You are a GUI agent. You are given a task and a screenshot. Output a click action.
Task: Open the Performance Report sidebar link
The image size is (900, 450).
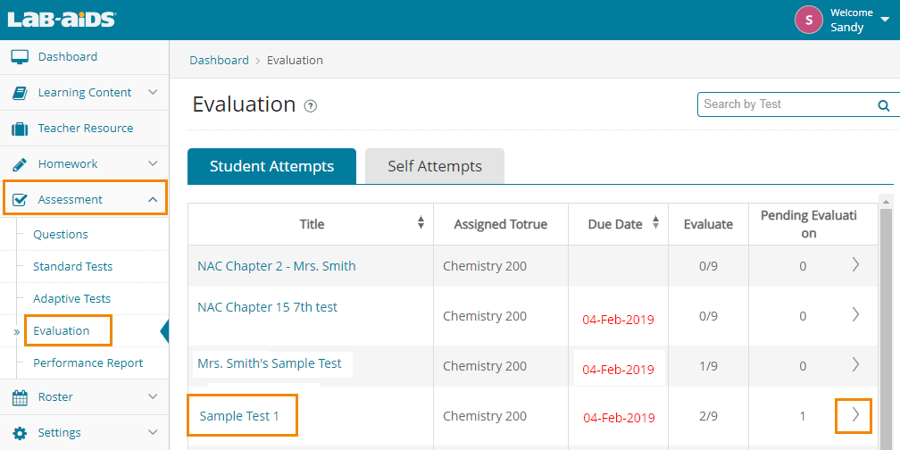[88, 363]
